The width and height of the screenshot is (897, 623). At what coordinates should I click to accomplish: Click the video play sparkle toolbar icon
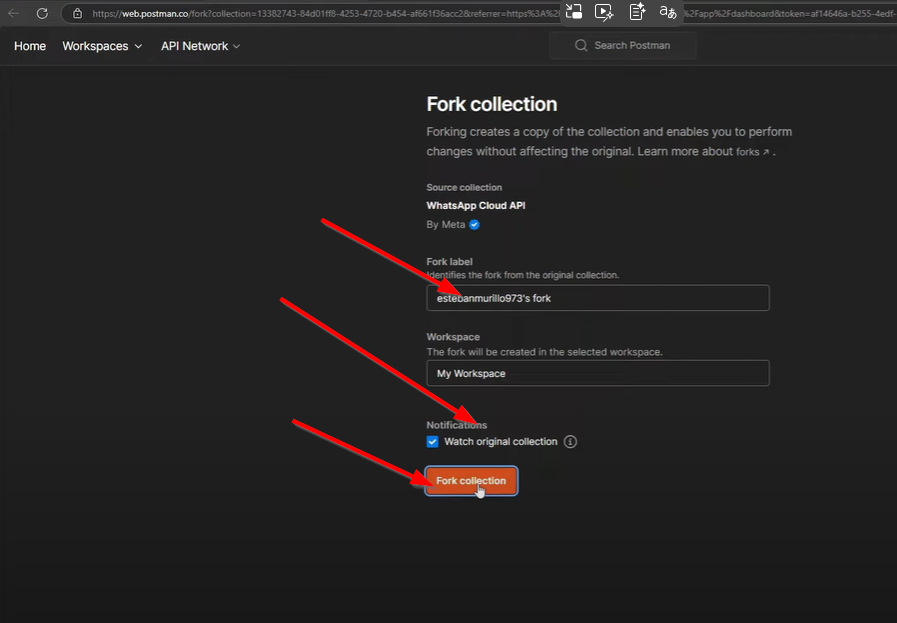pyautogui.click(x=604, y=12)
